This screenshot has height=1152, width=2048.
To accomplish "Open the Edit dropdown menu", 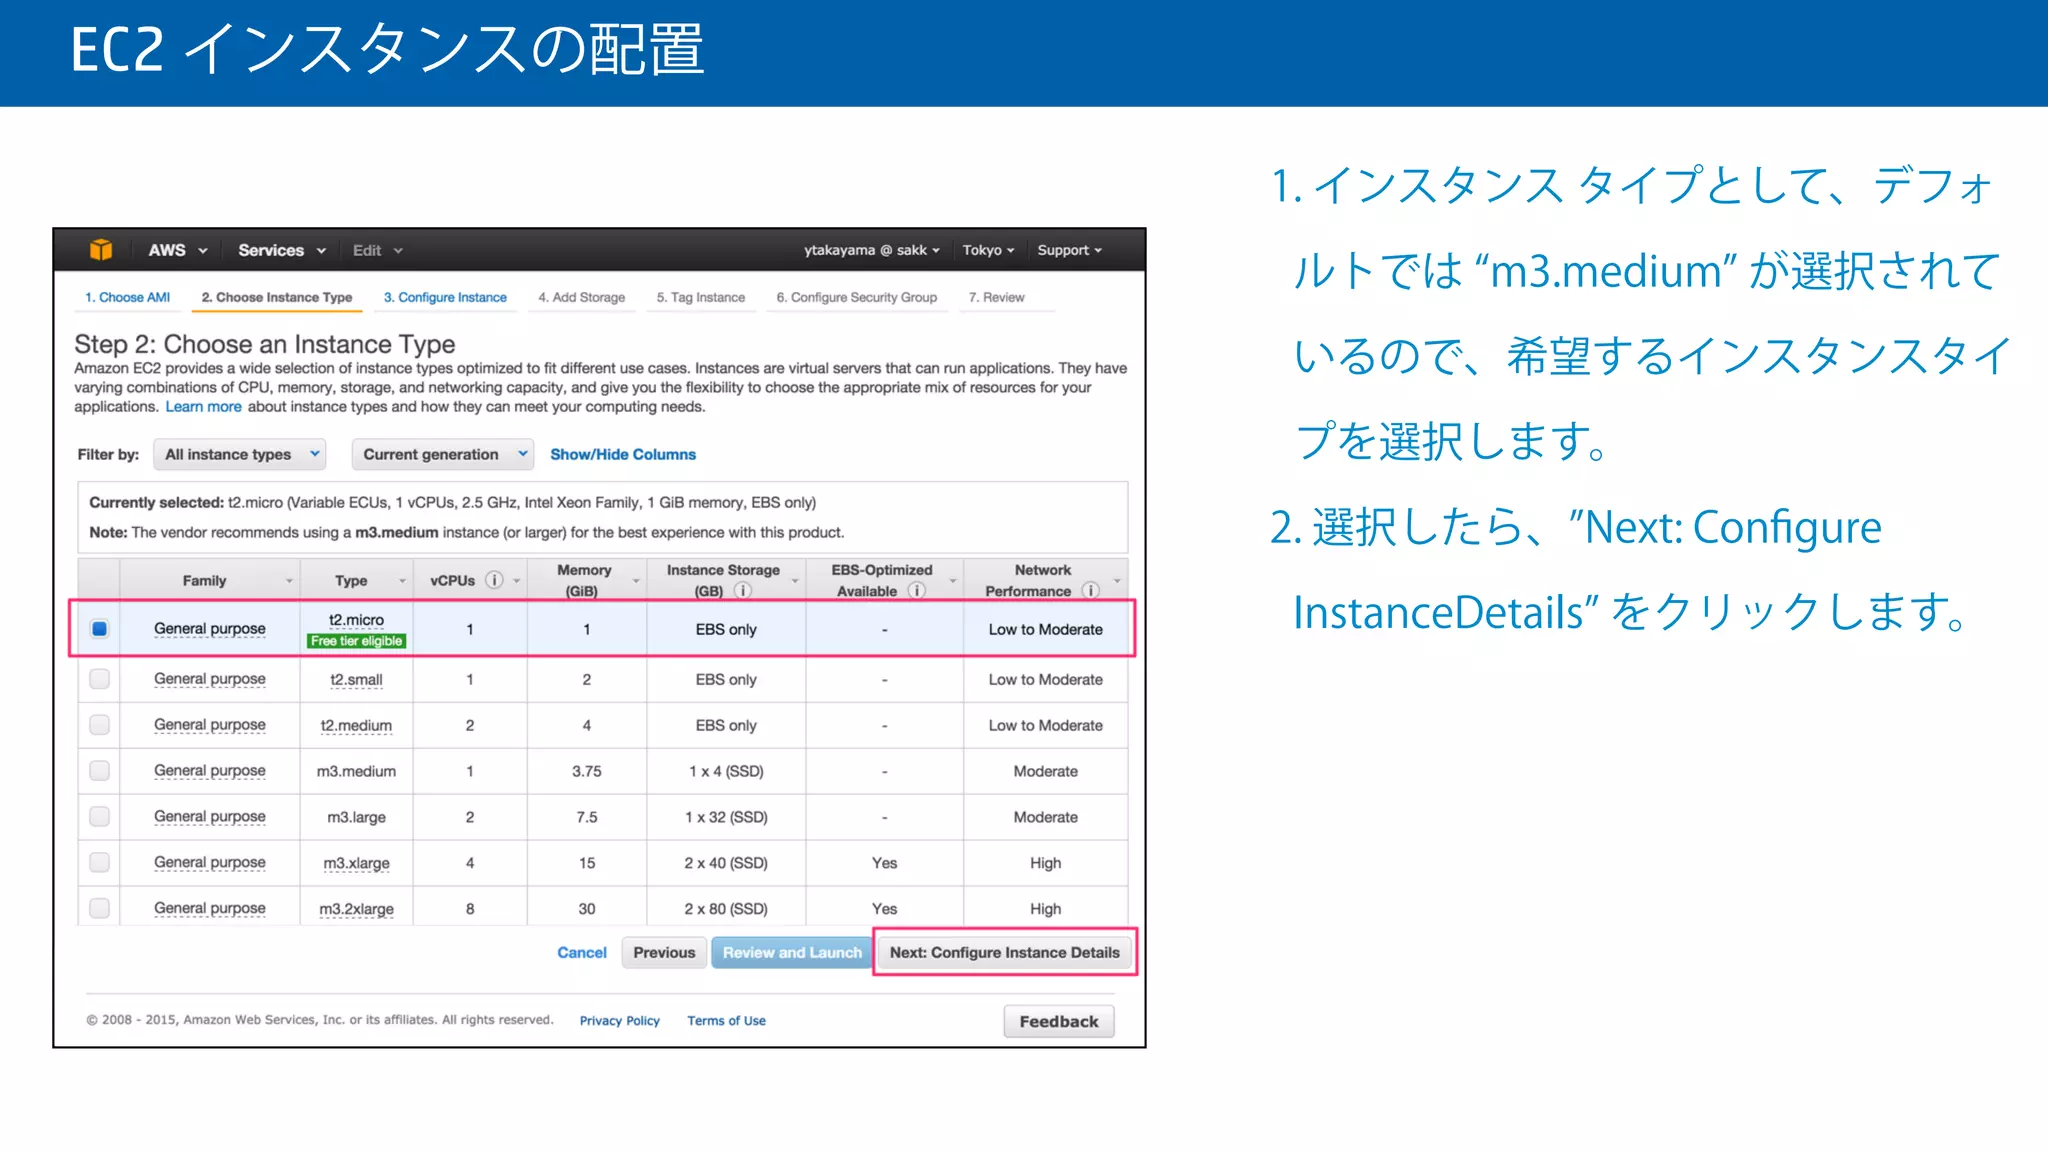I will [x=377, y=250].
